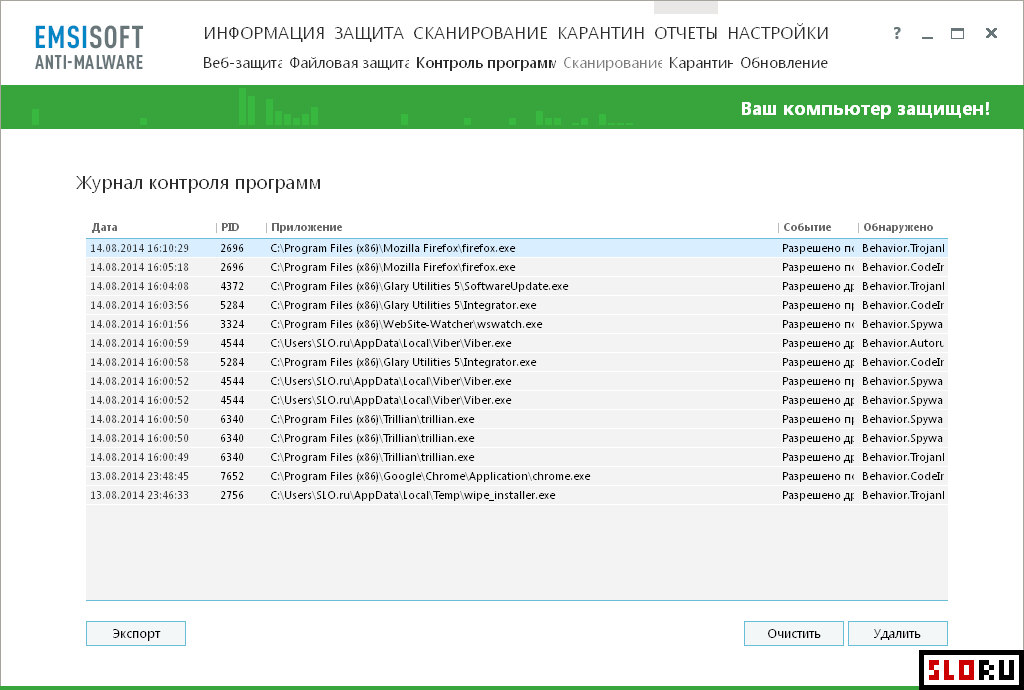1024x690 pixels.
Task: Click the event cell in the SoftwareUpdate.exe row
Action: point(818,286)
